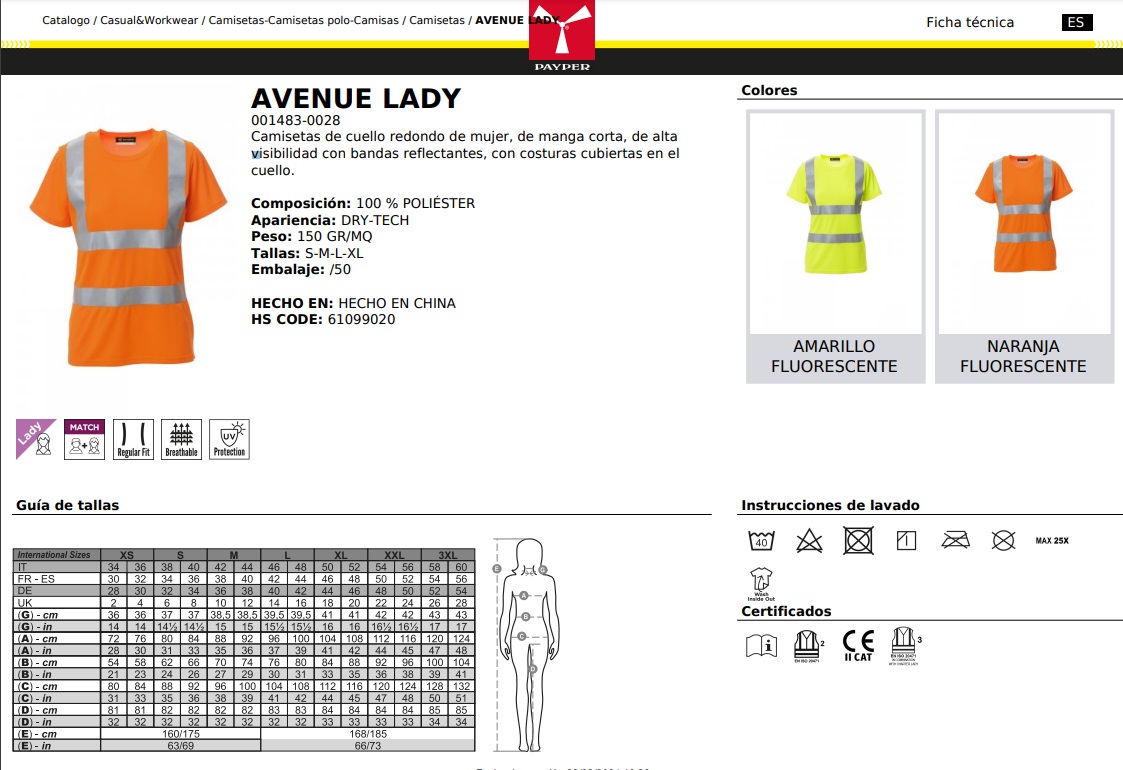Open Camisetas-Camisetas polo-Camisas breadcrumb
The height and width of the screenshot is (770, 1123).
[x=303, y=20]
